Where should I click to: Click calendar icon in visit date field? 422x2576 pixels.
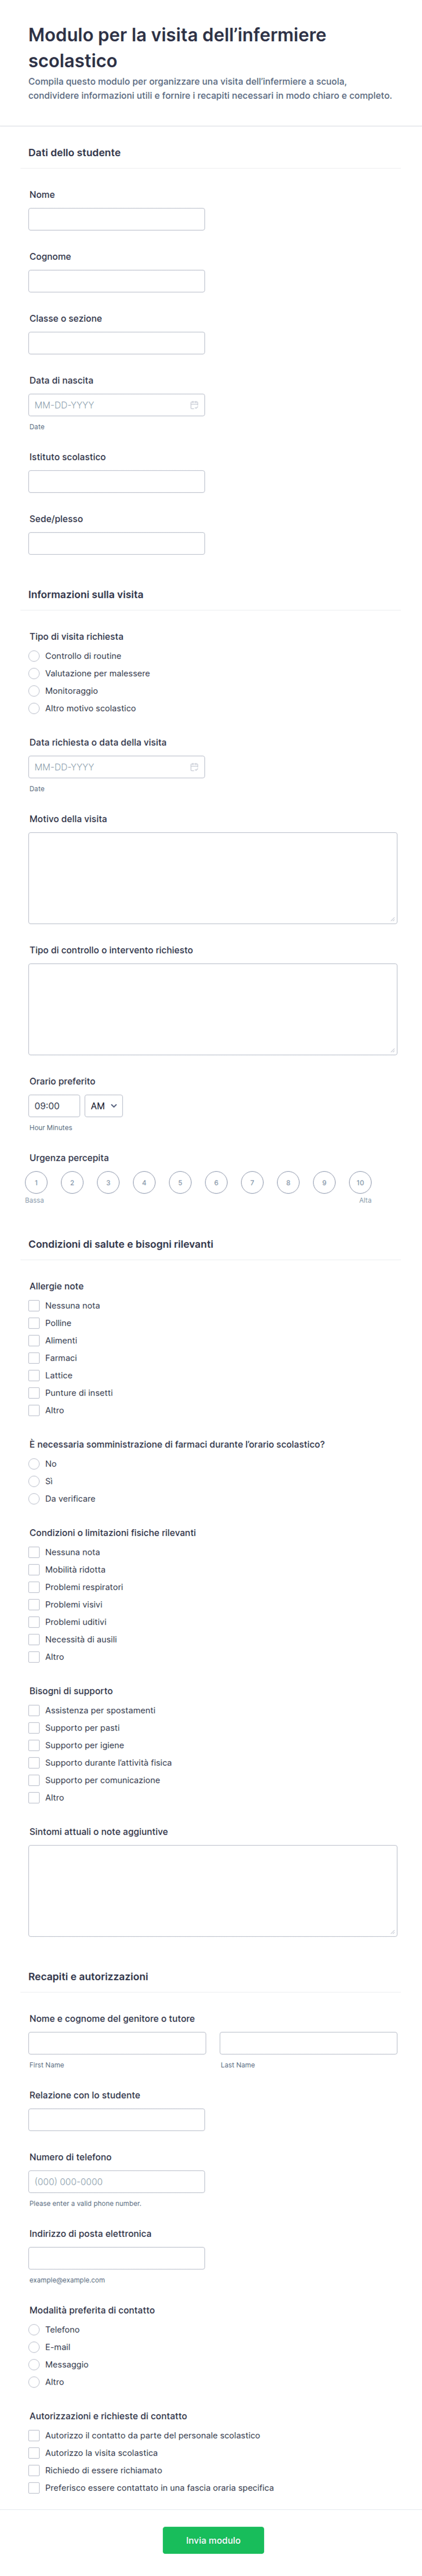194,767
